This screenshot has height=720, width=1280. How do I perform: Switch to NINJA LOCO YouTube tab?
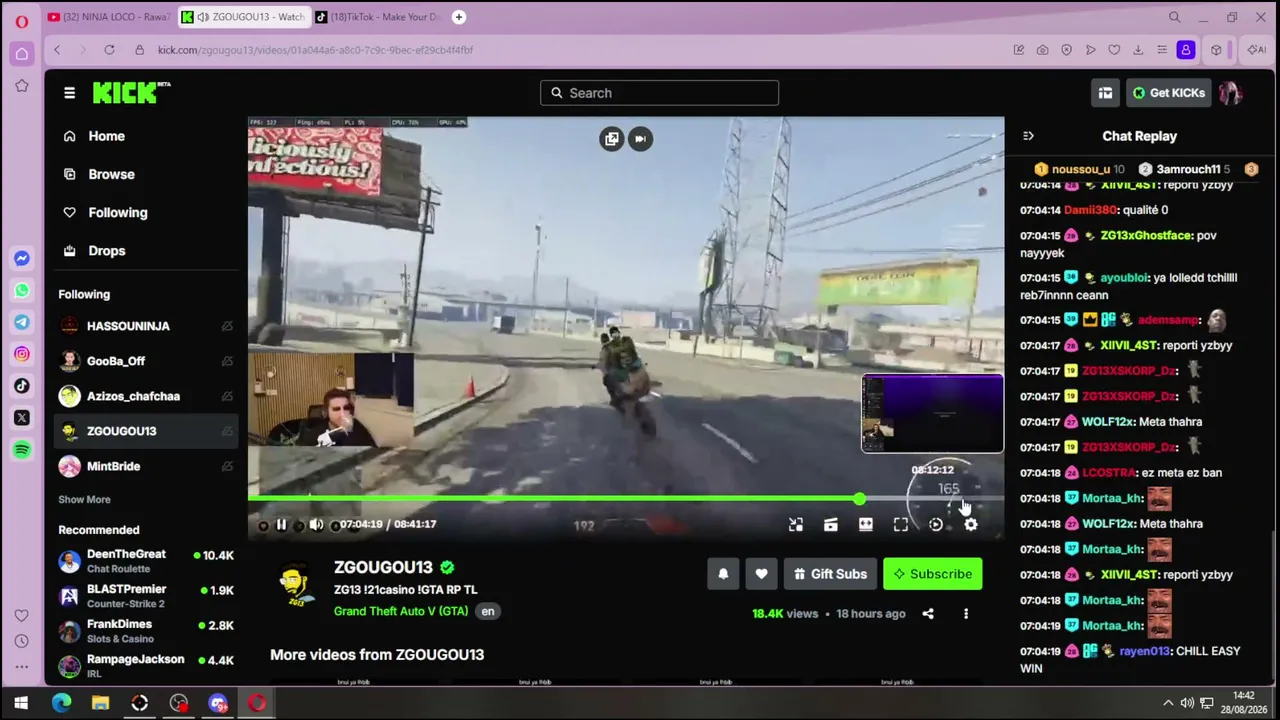click(x=108, y=17)
